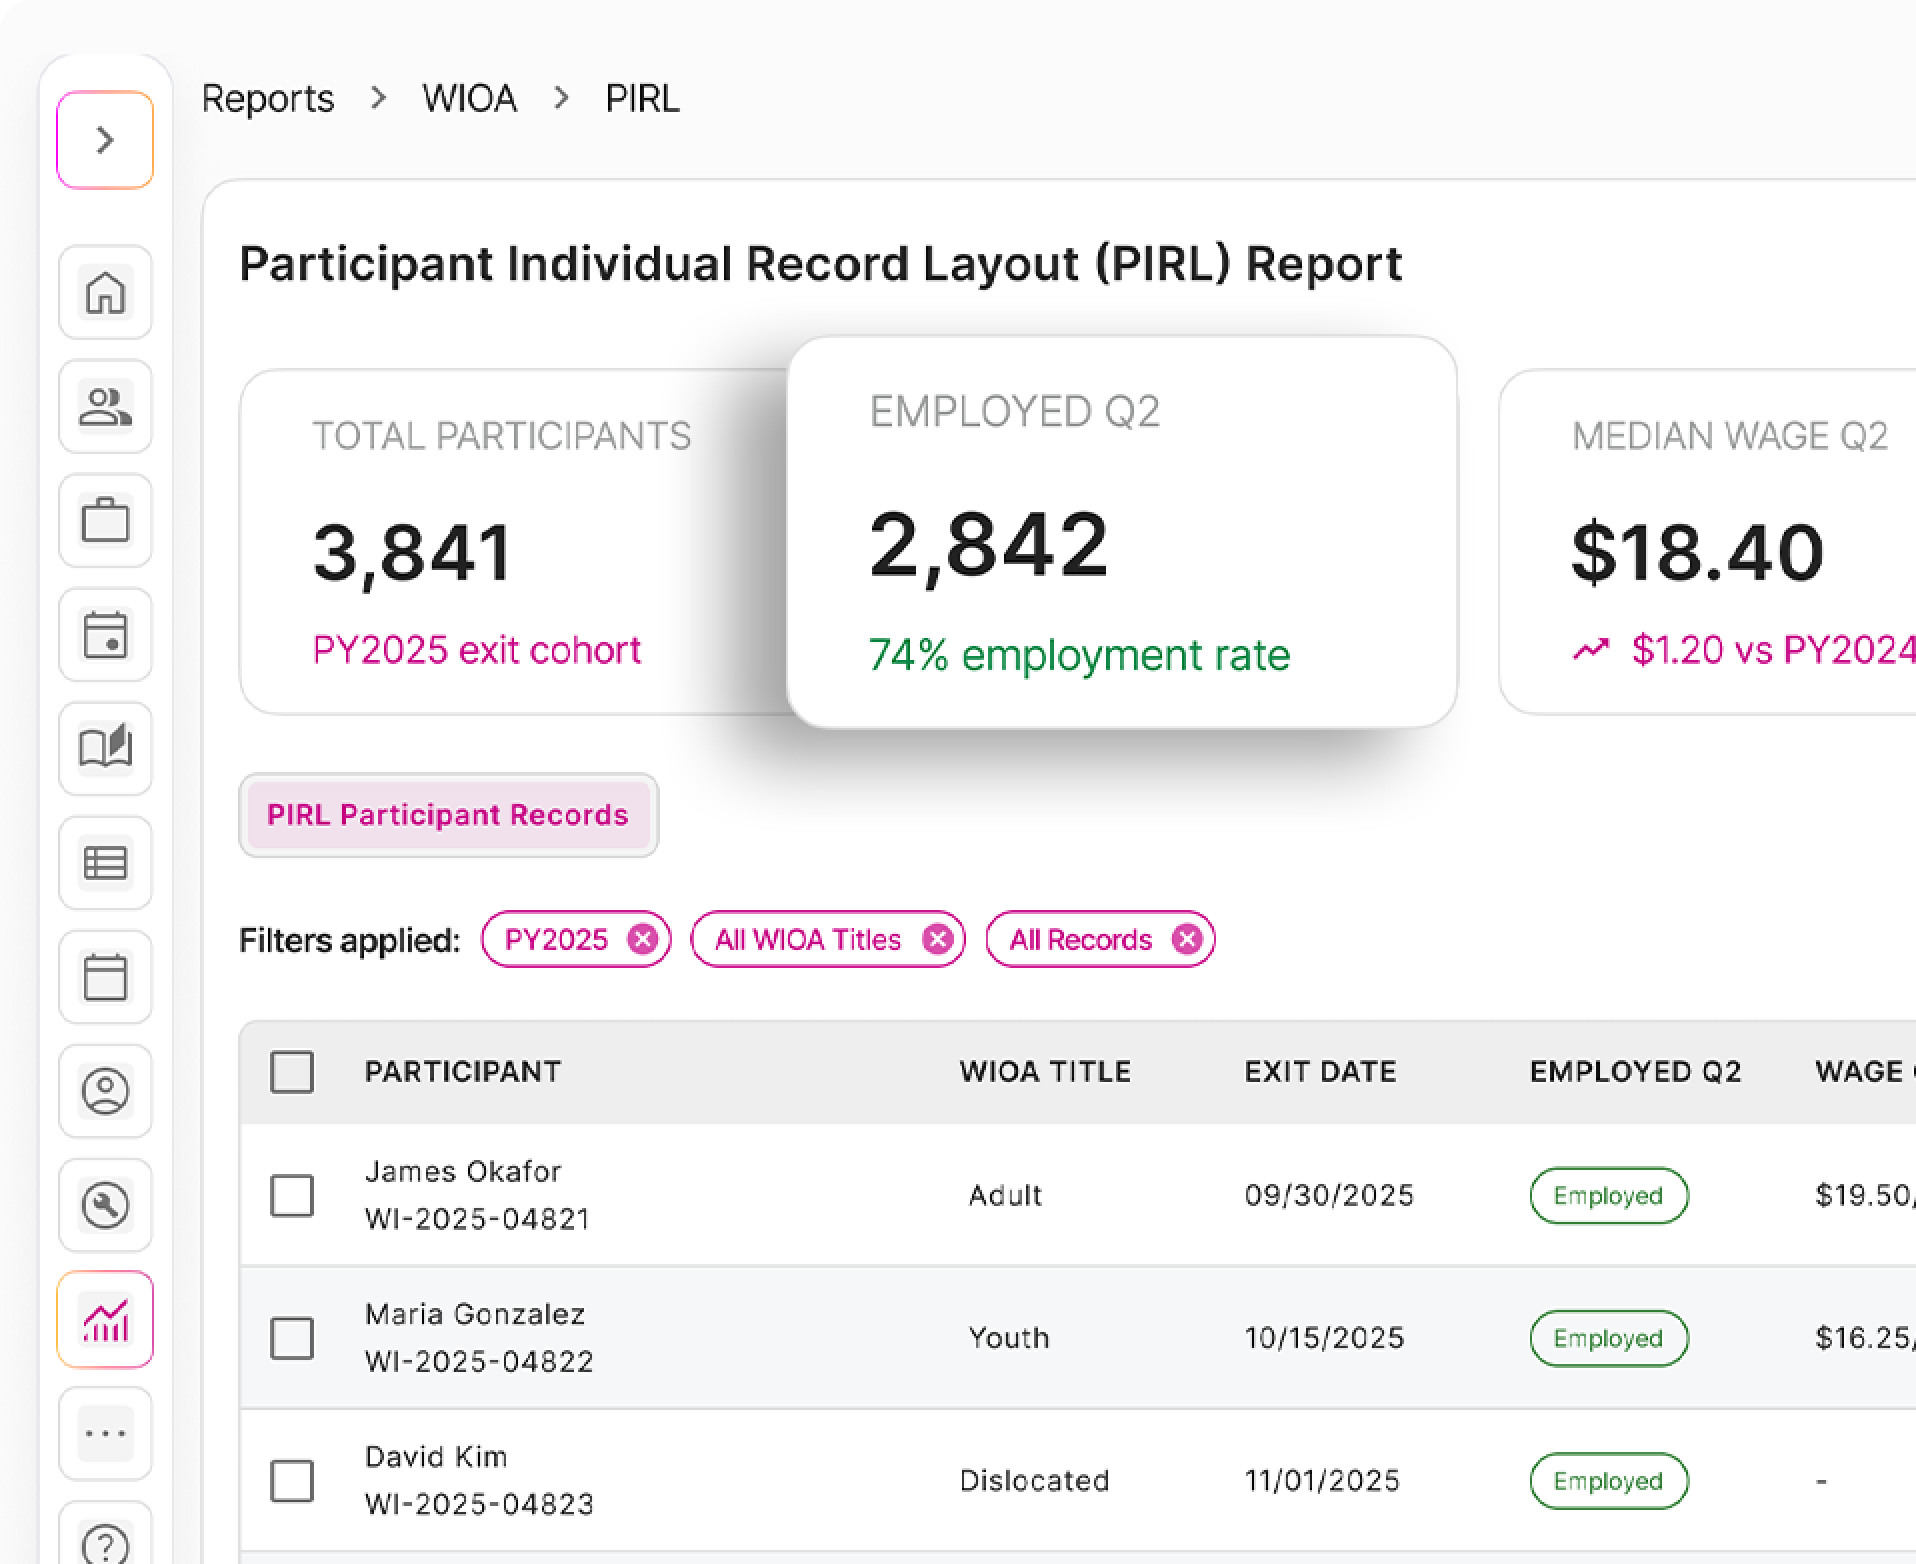1916x1564 pixels.
Task: Open the Participants people icon
Action: tap(105, 407)
